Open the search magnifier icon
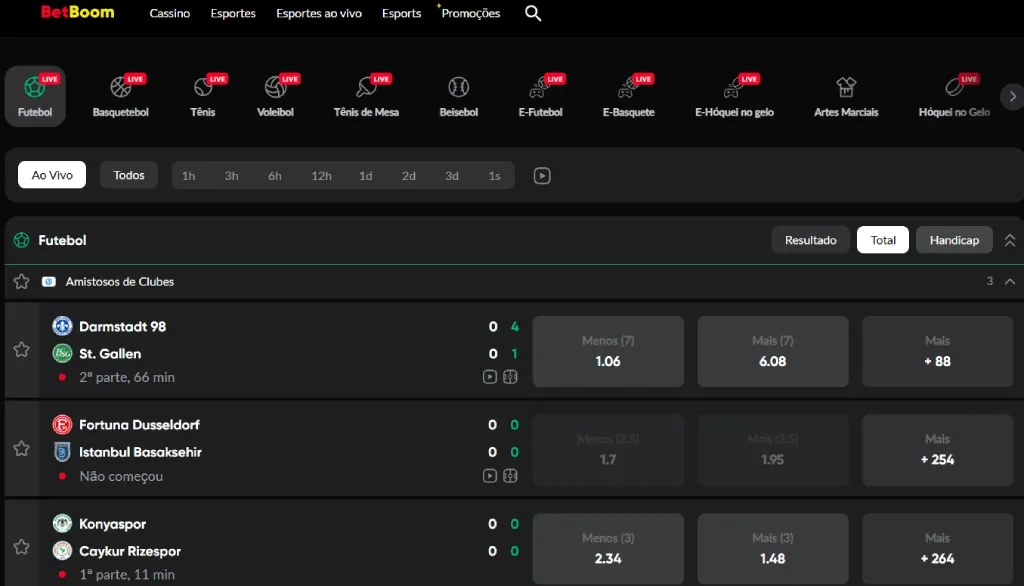The image size is (1024, 586). [533, 13]
